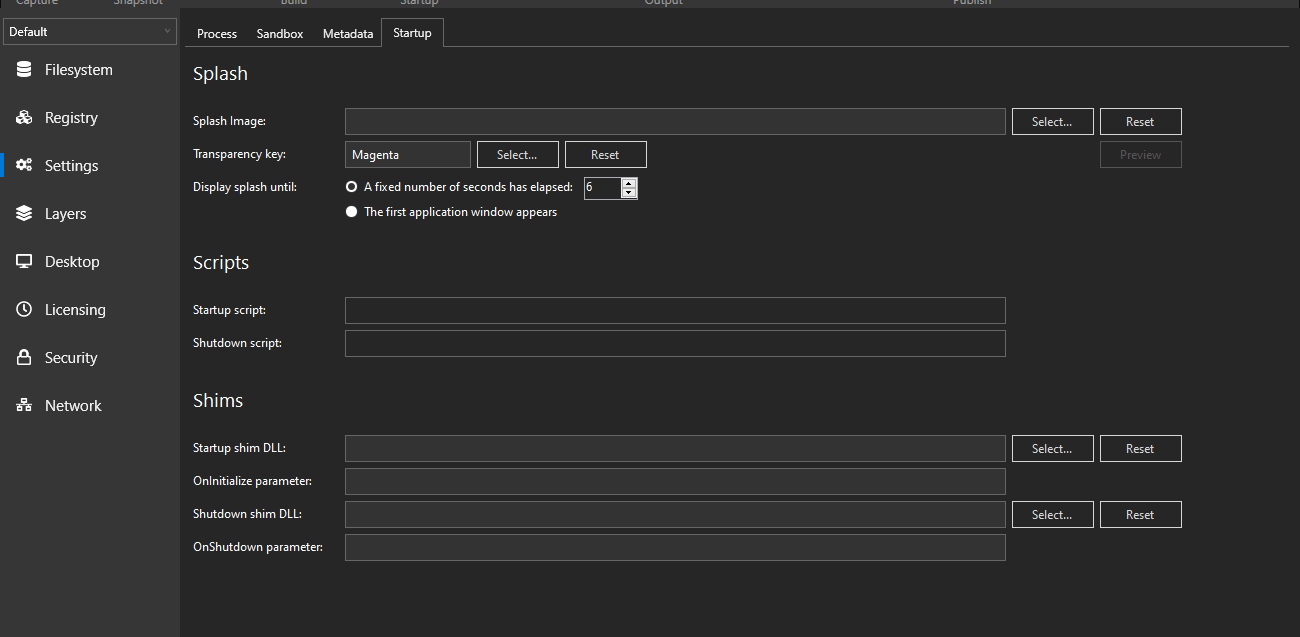Viewport: 1300px width, 637px height.
Task: Open the Registry panel
Action: [x=70, y=117]
